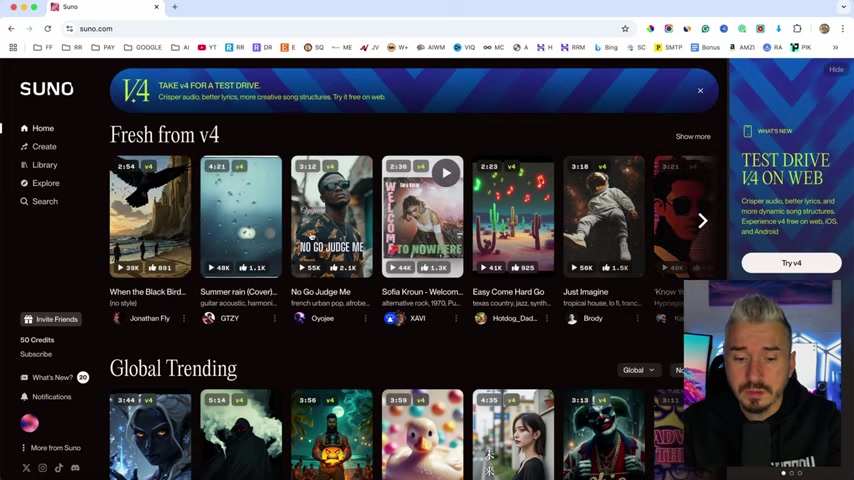Open Explore from the sidebar
Screen dimensions: 854x480
[x=40, y=183]
